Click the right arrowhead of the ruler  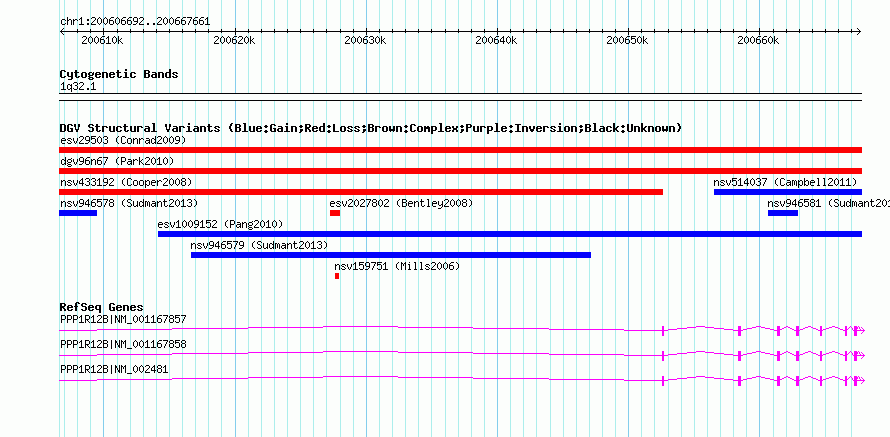[859, 31]
